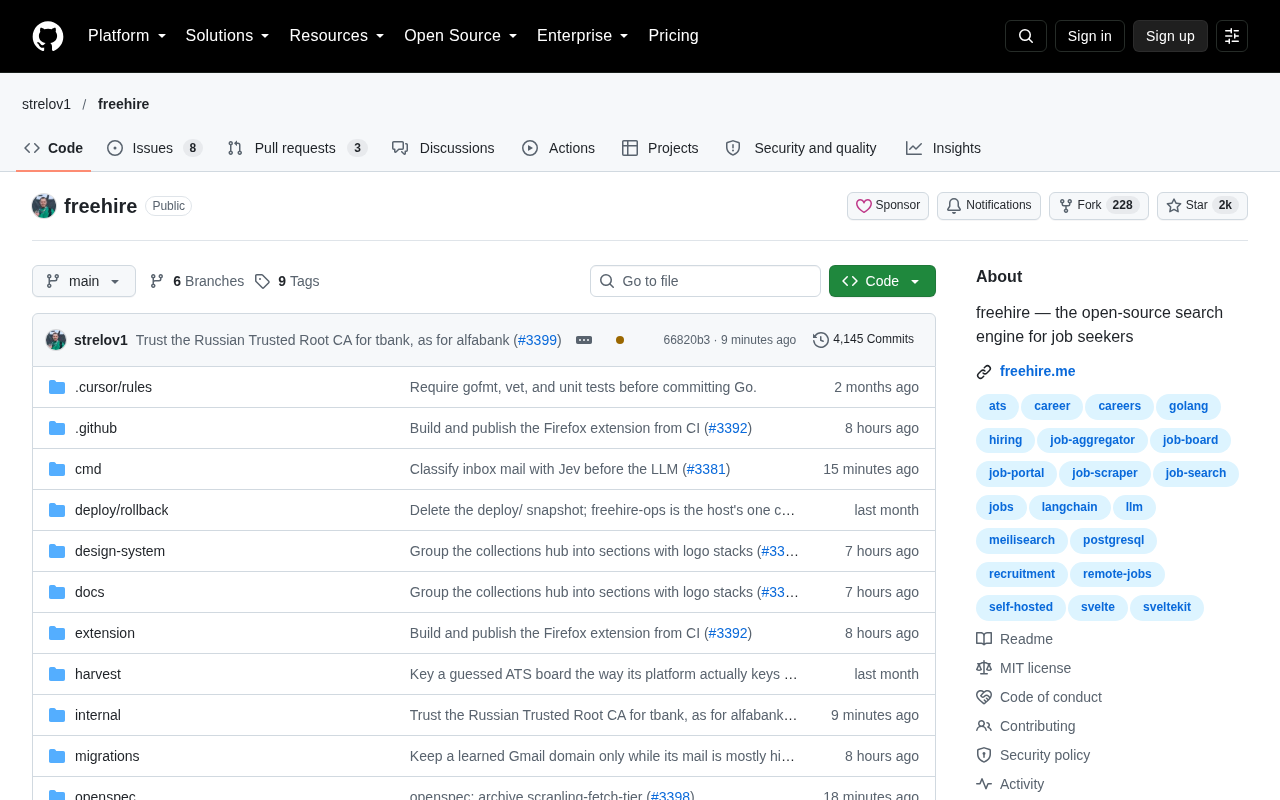Open the GitHub home logo
The height and width of the screenshot is (800, 1280).
click(x=48, y=36)
